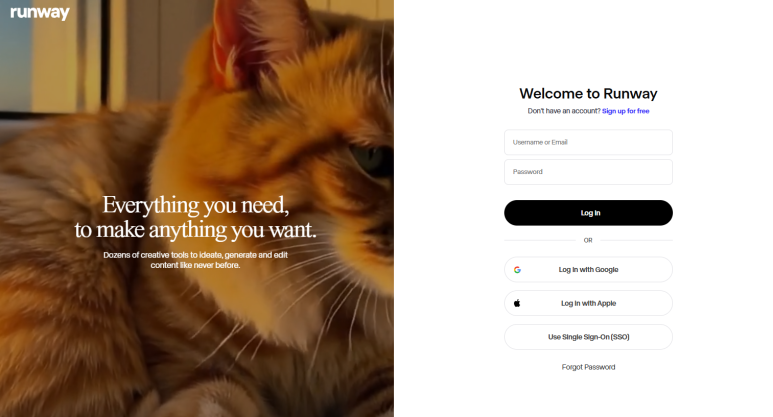The width and height of the screenshot is (773, 417).
Task: Open the Forgot Password link
Action: coord(588,367)
